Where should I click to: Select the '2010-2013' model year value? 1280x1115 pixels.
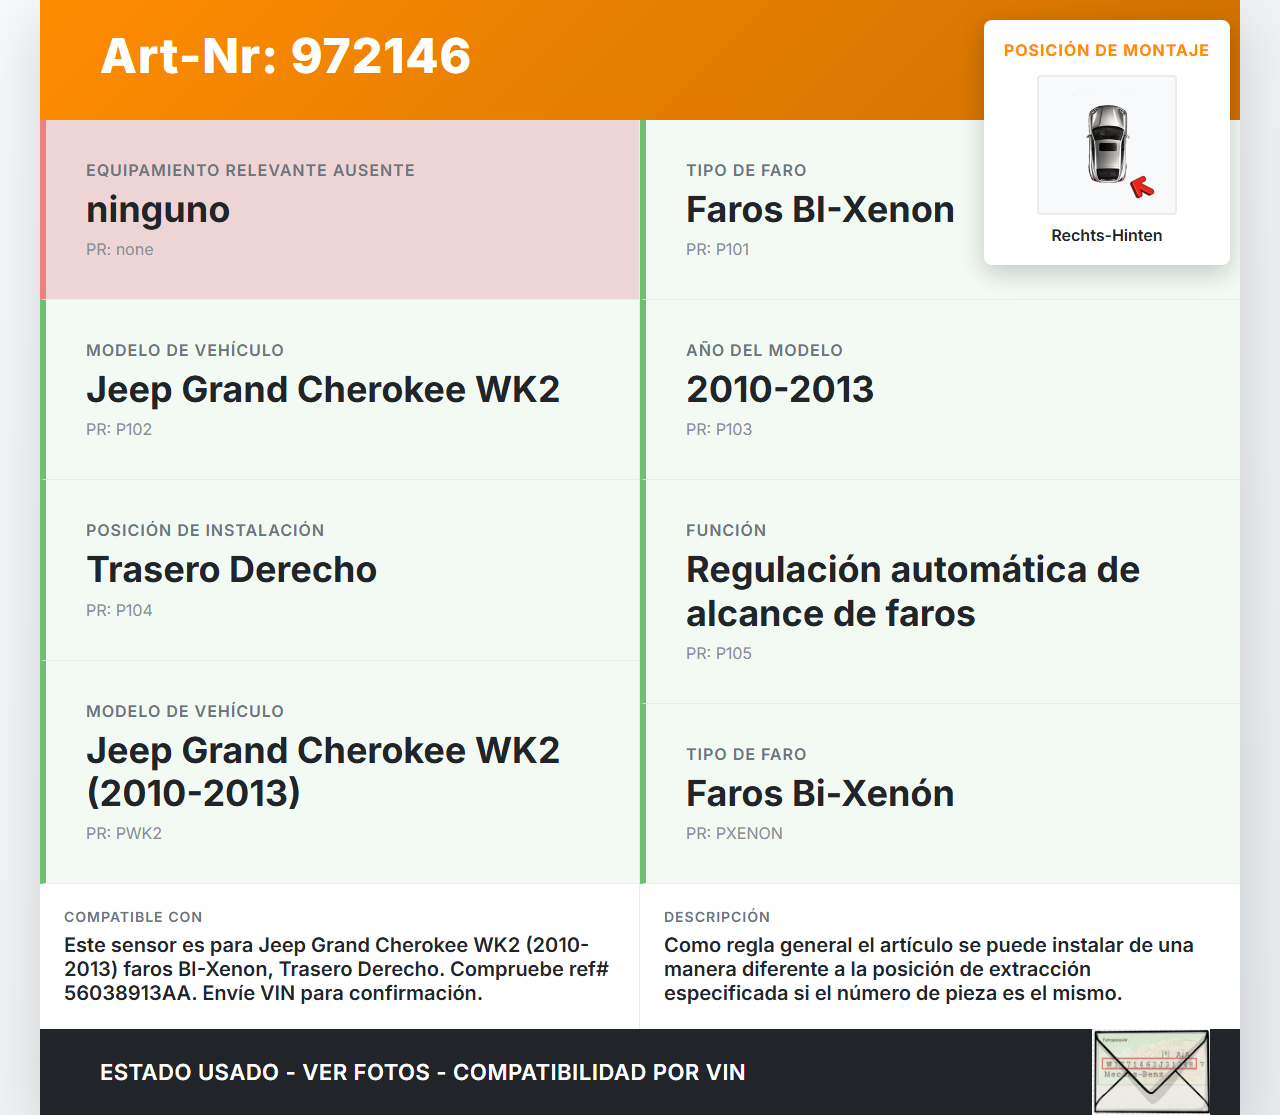(x=780, y=389)
